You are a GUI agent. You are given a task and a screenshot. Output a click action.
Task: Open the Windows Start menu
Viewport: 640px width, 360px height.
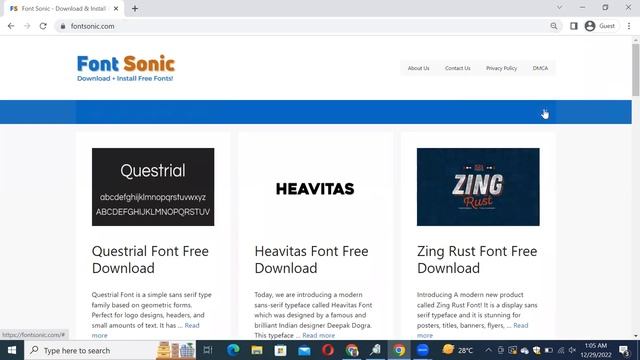click(12, 350)
